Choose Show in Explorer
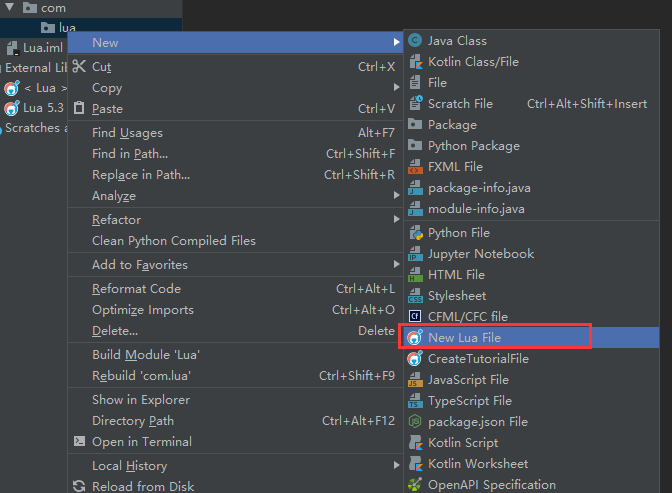Image resolution: width=672 pixels, height=493 pixels. pos(236,400)
